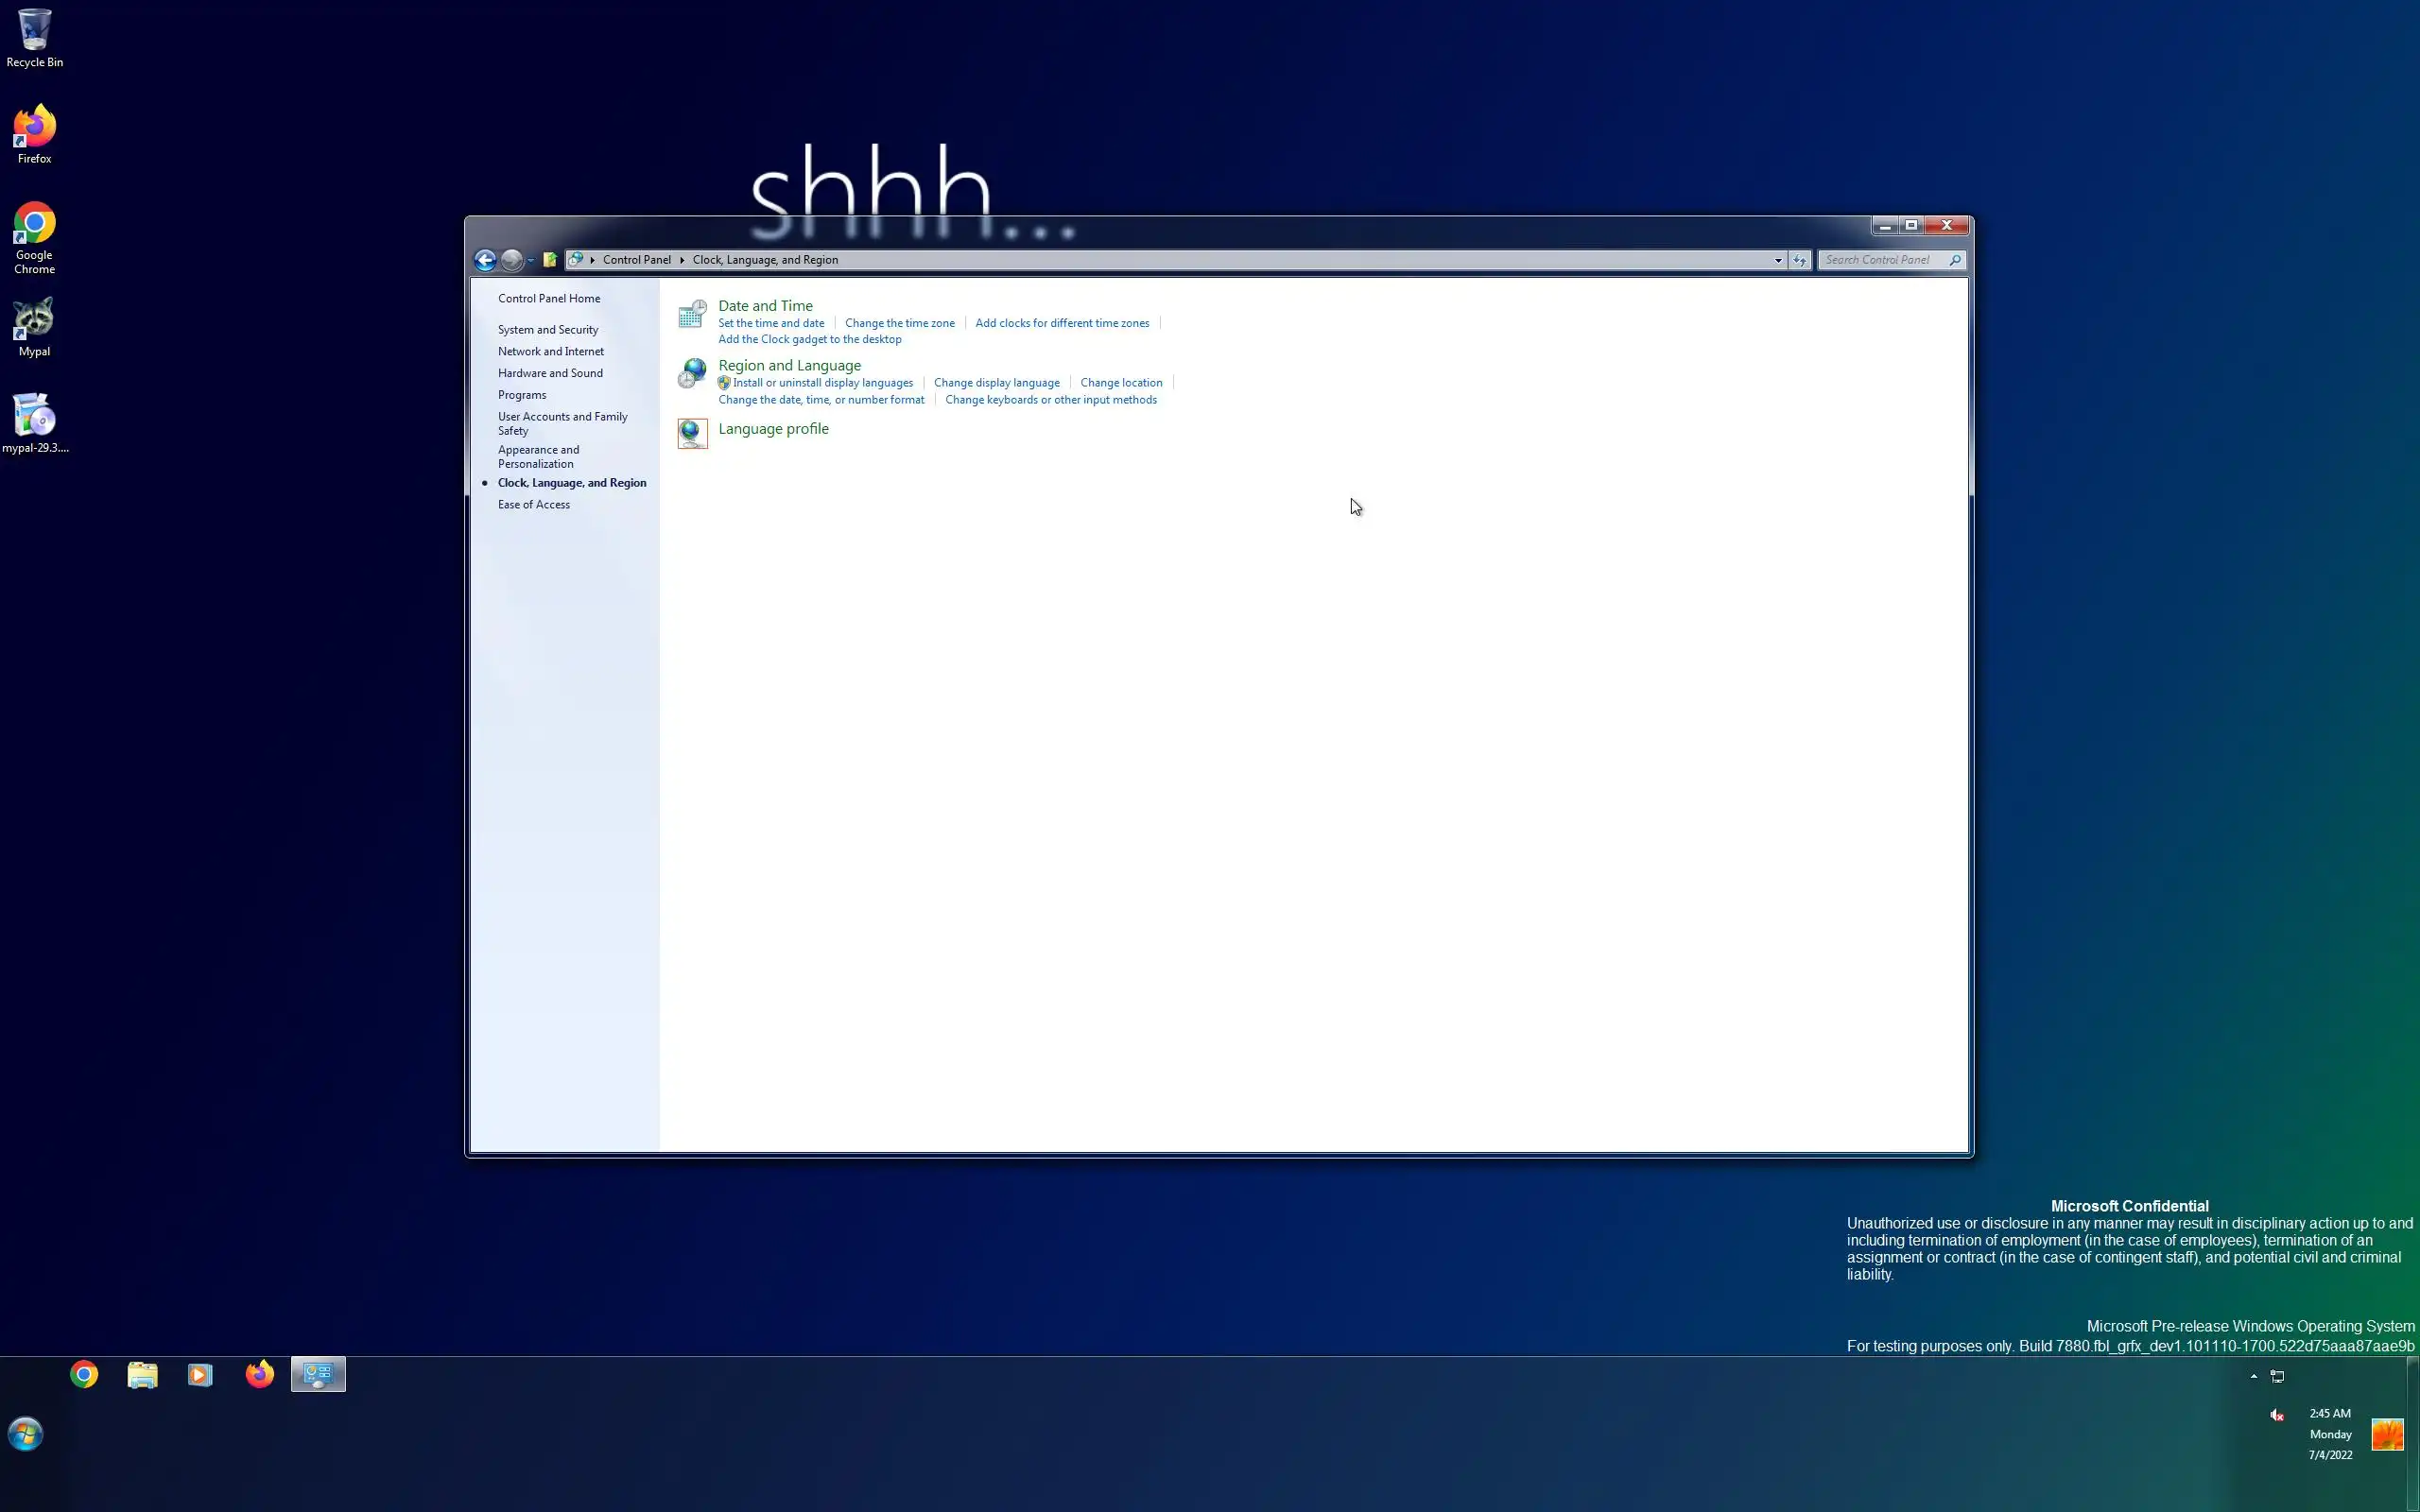Click Change keyboards or other input methods
The height and width of the screenshot is (1512, 2420).
pyautogui.click(x=1050, y=400)
